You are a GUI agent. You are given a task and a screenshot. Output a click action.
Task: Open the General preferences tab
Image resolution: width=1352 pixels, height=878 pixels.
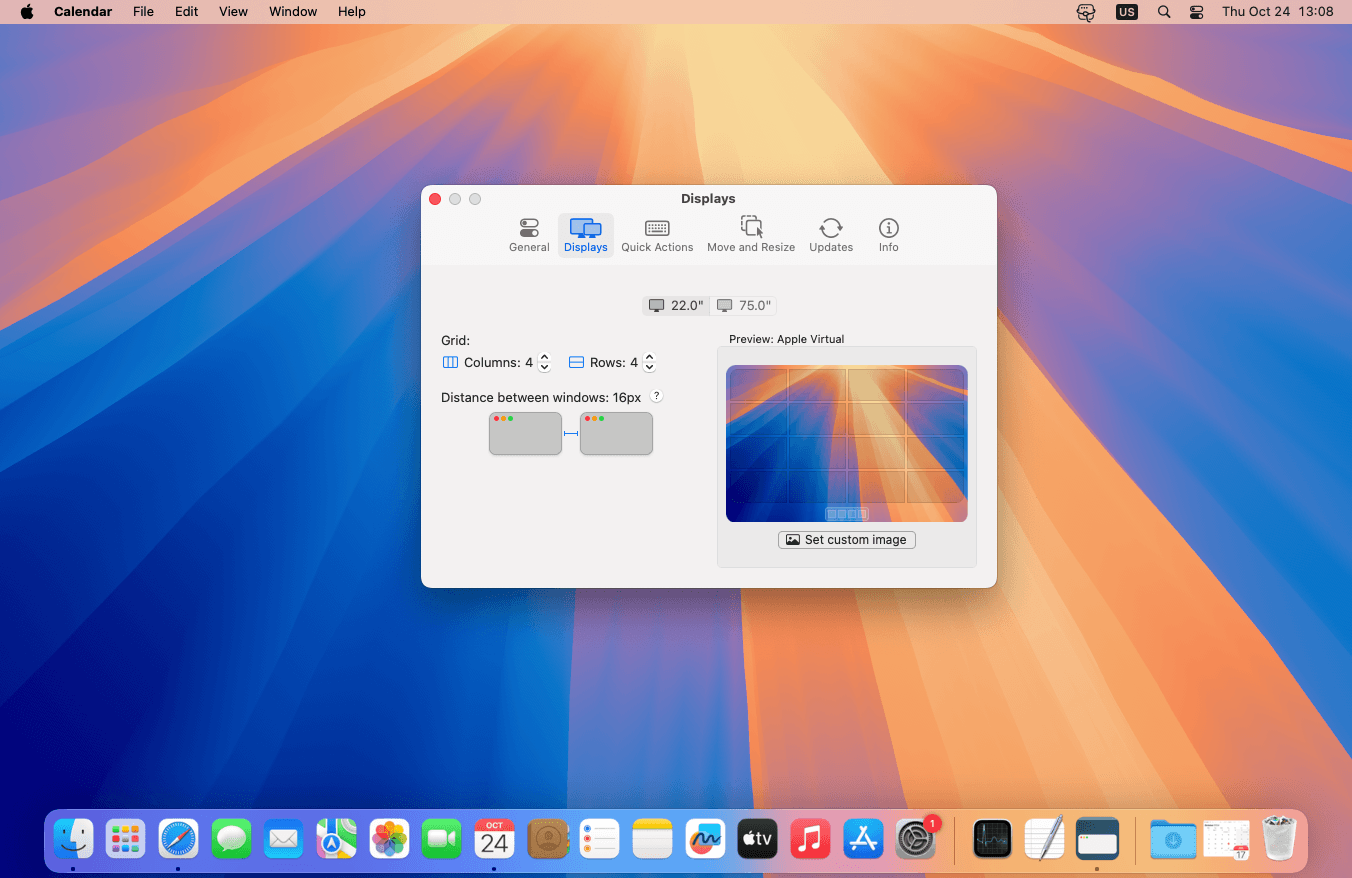(529, 236)
